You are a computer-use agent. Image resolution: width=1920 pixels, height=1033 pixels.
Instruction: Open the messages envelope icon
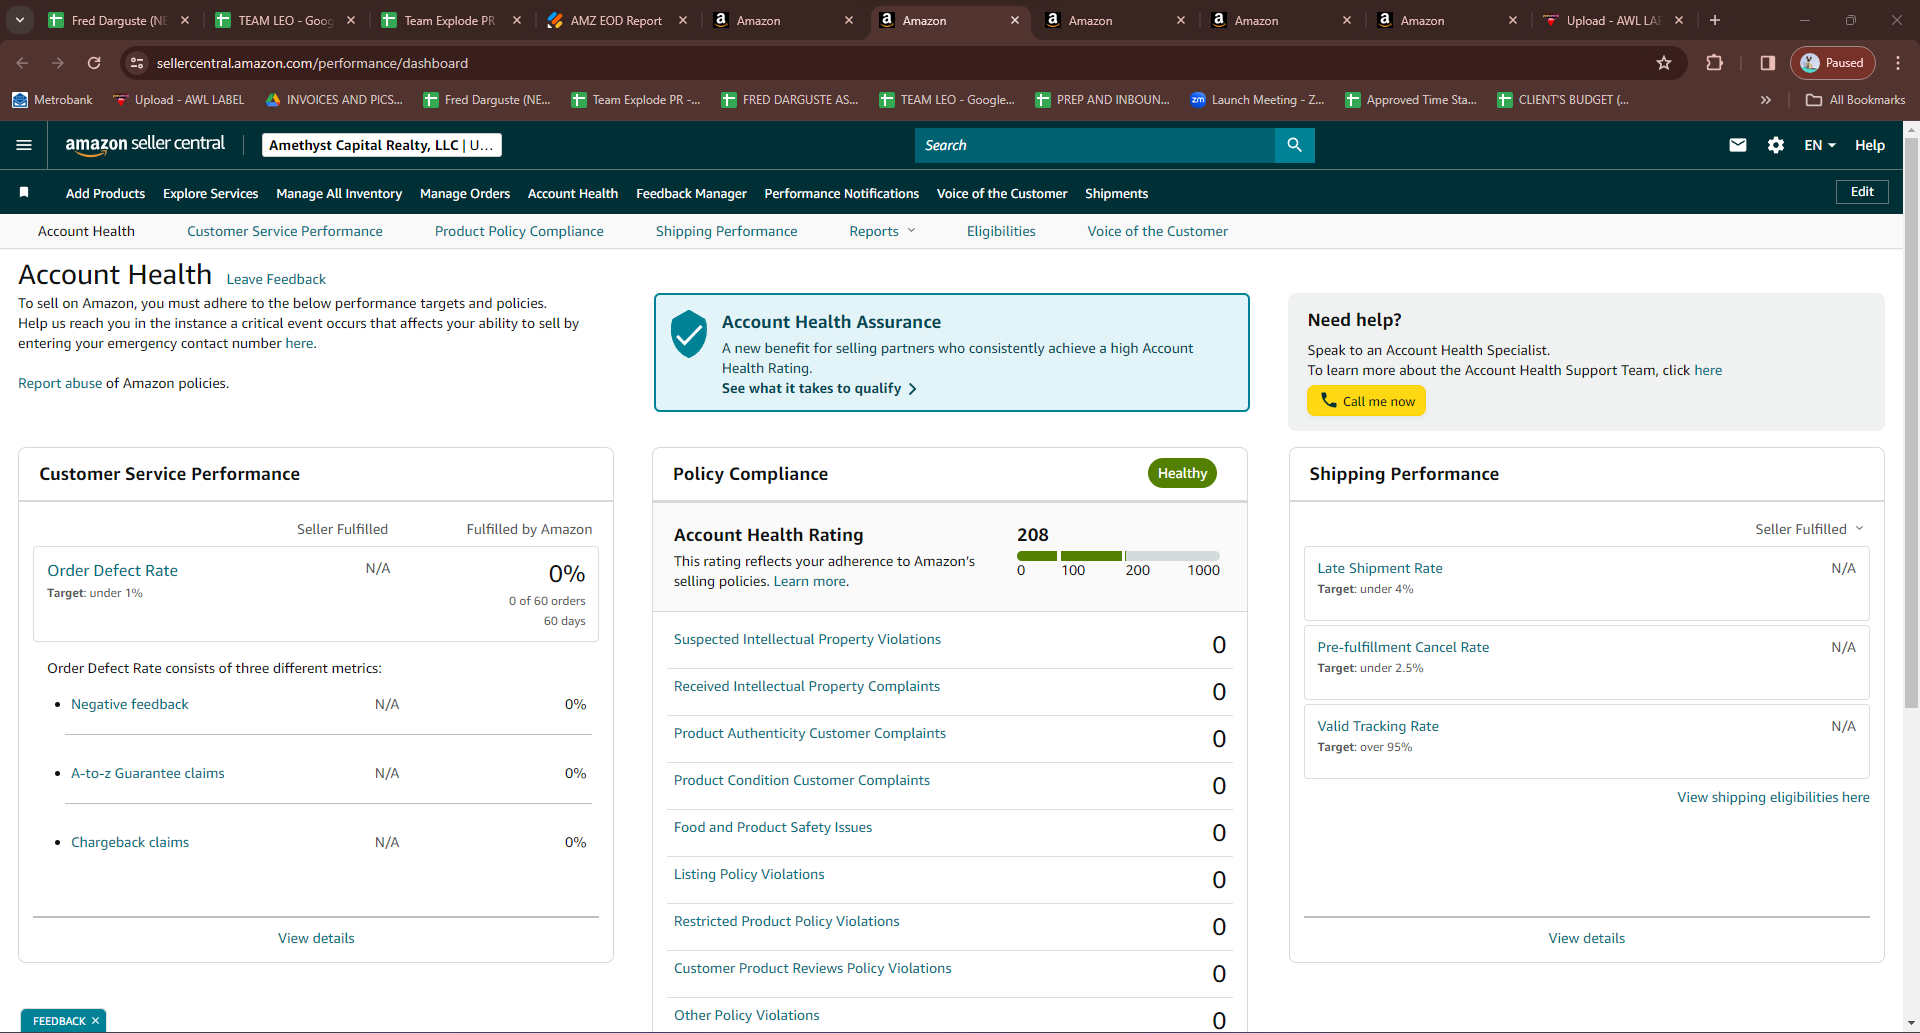point(1738,145)
